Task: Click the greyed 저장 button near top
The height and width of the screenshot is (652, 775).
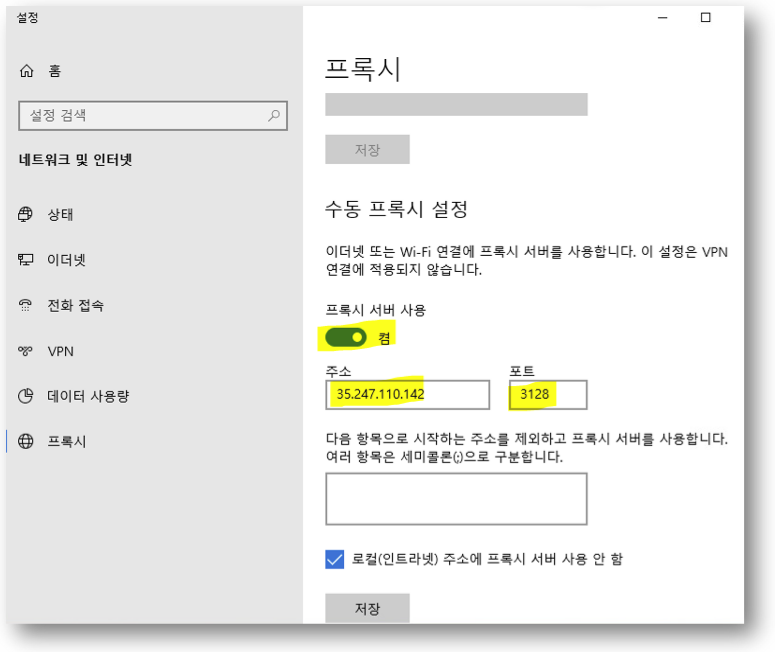Action: (367, 149)
